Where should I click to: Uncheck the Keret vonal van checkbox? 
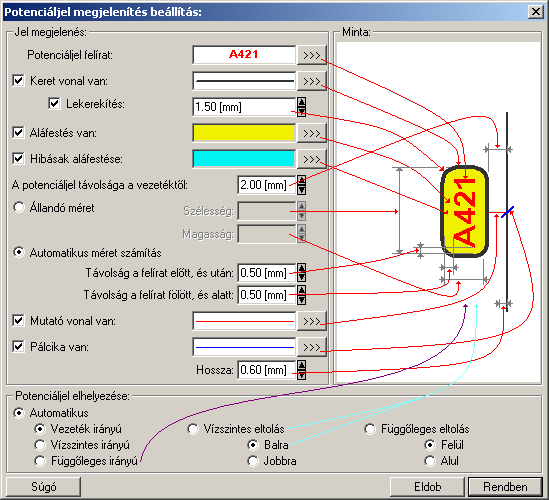point(18,81)
